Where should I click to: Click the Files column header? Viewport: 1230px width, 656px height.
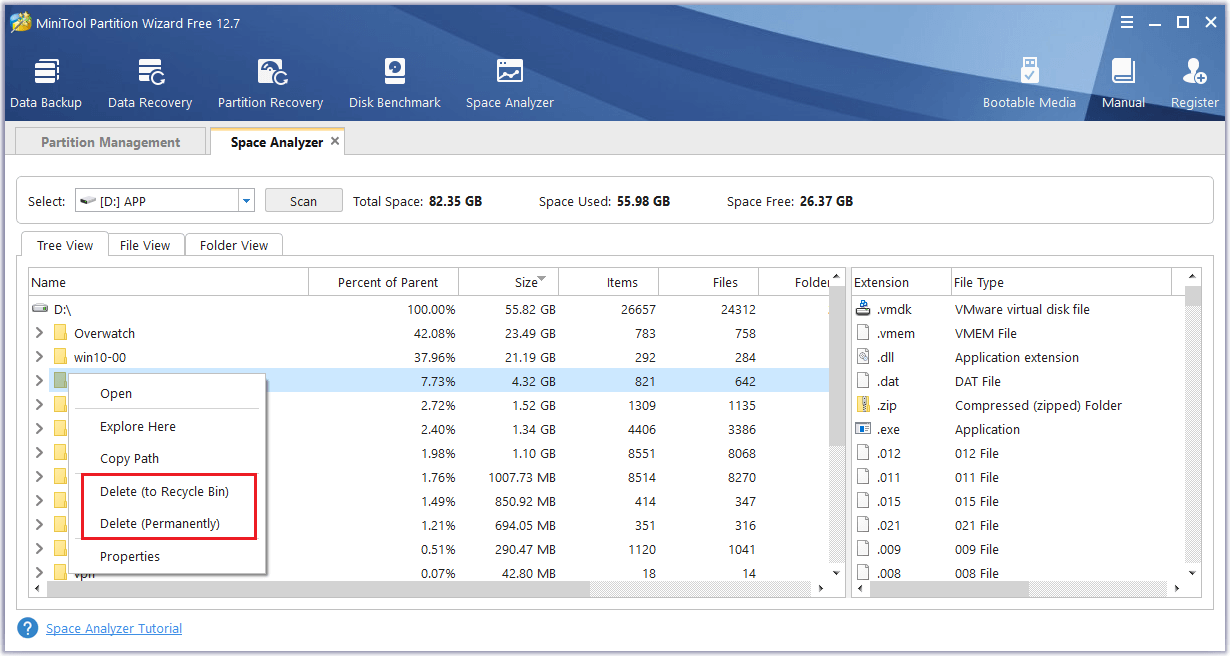[x=708, y=282]
